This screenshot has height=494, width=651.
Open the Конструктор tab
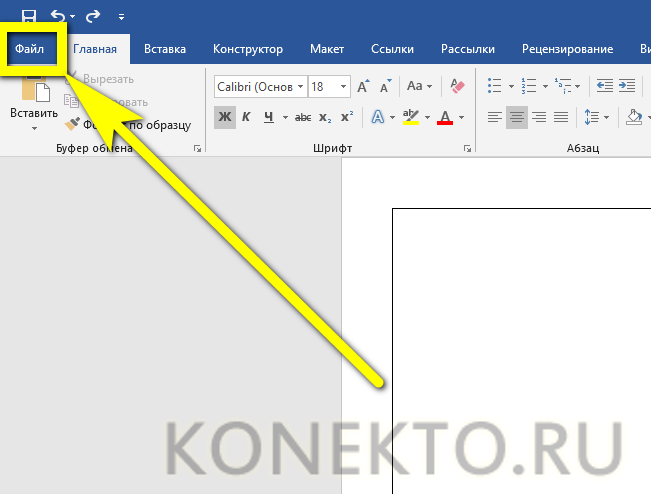[x=248, y=49]
